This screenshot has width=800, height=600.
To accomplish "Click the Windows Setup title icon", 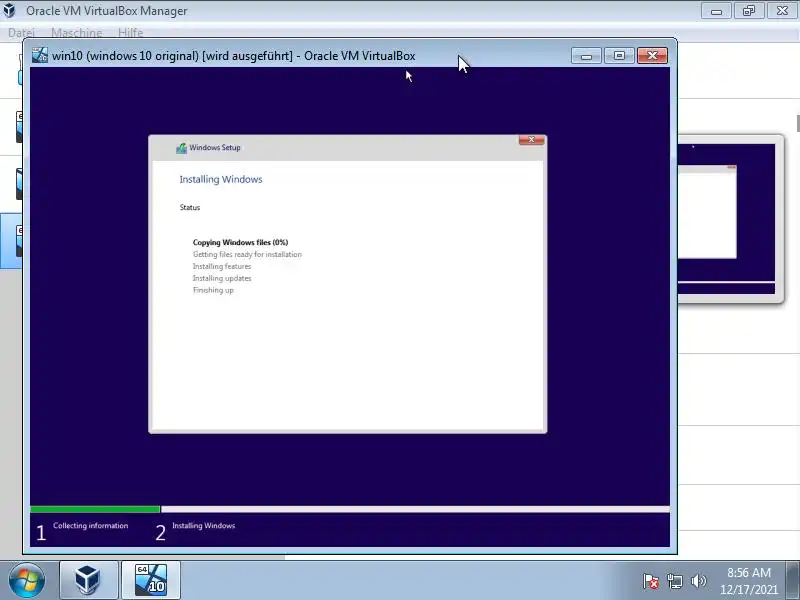I will click(x=181, y=148).
